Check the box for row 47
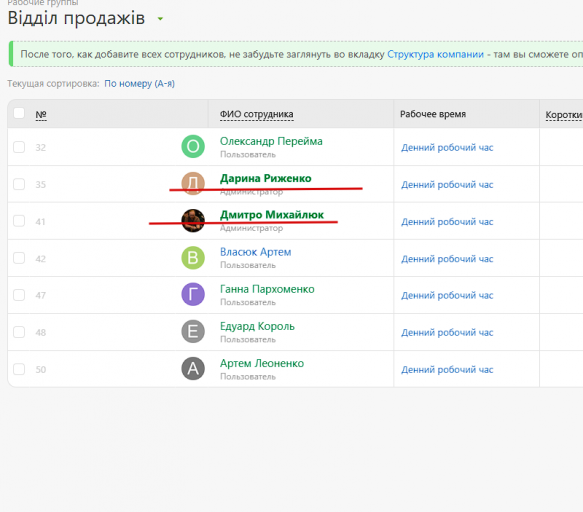Viewport: 583px width, 512px height. (19, 295)
